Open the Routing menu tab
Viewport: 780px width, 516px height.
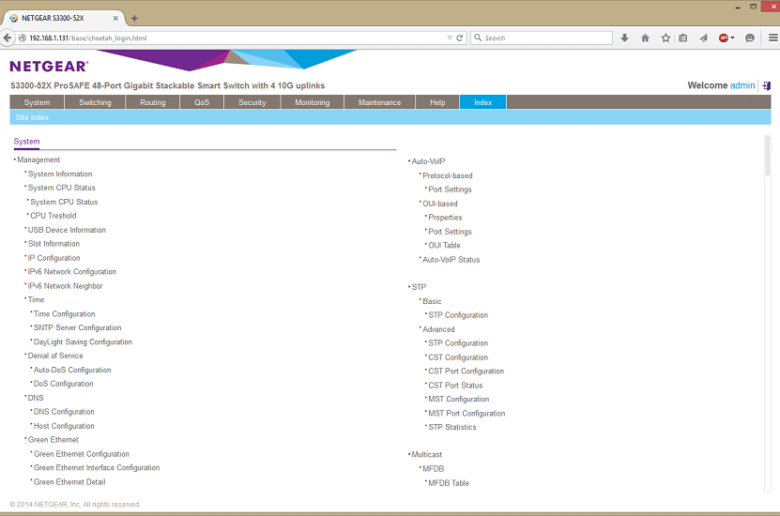coord(153,102)
